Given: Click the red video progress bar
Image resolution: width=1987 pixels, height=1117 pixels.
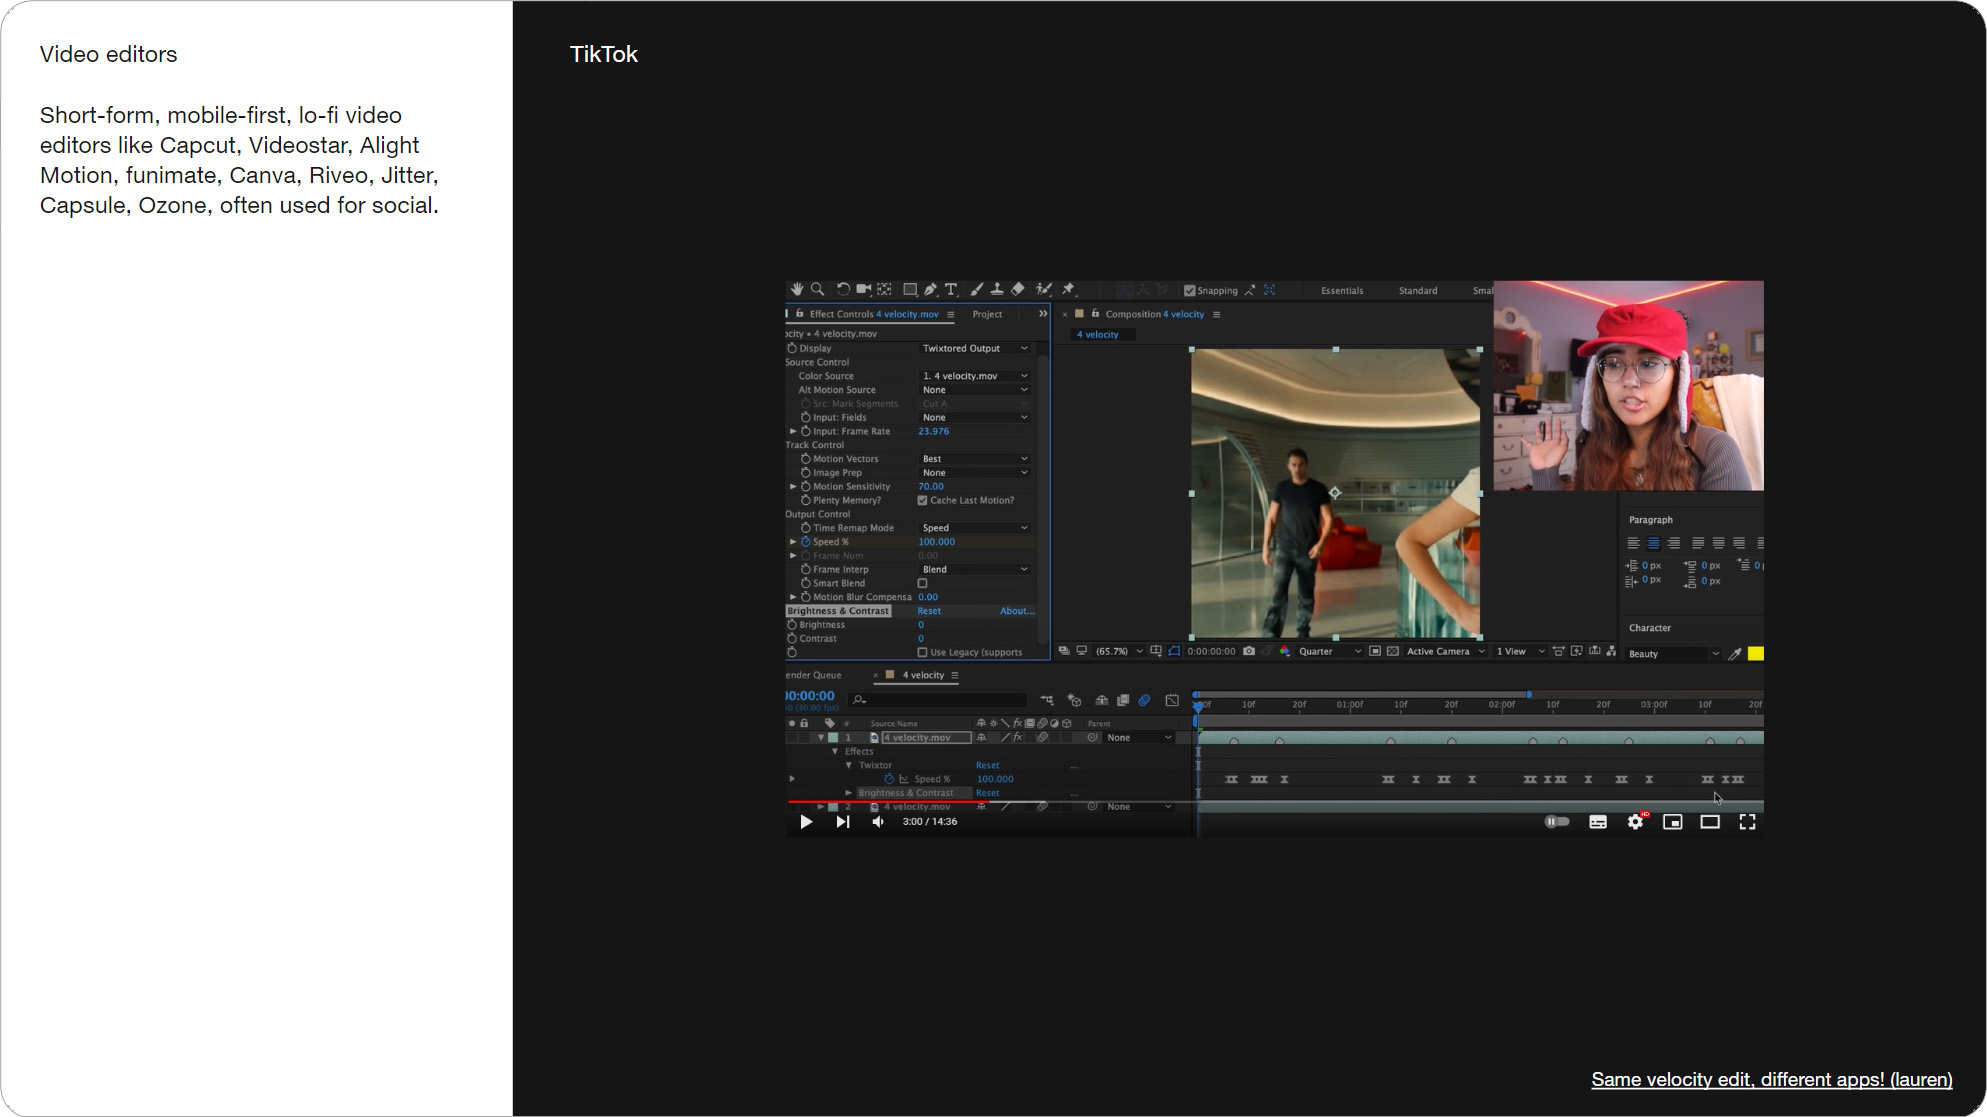Looking at the screenshot, I should [x=887, y=802].
